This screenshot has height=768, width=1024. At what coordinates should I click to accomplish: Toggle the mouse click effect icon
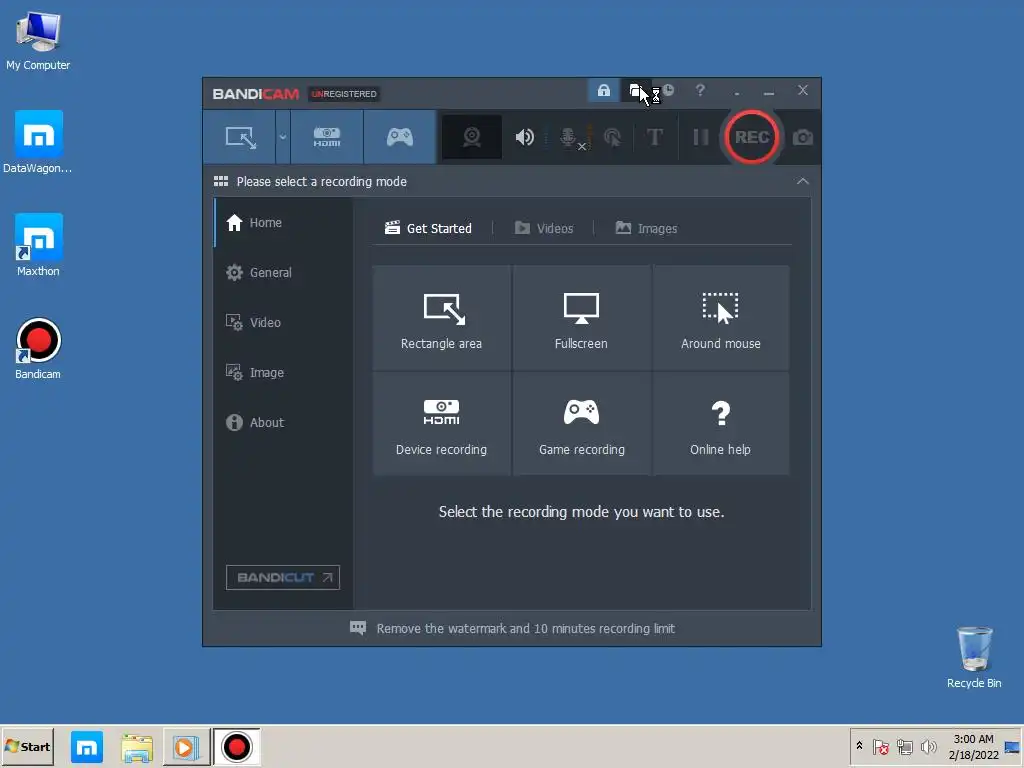[612, 137]
